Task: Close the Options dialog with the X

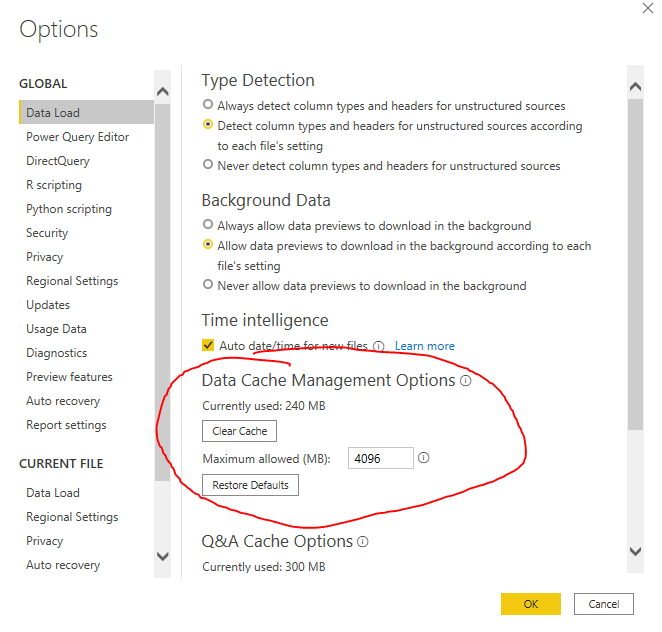Action: 648,8
